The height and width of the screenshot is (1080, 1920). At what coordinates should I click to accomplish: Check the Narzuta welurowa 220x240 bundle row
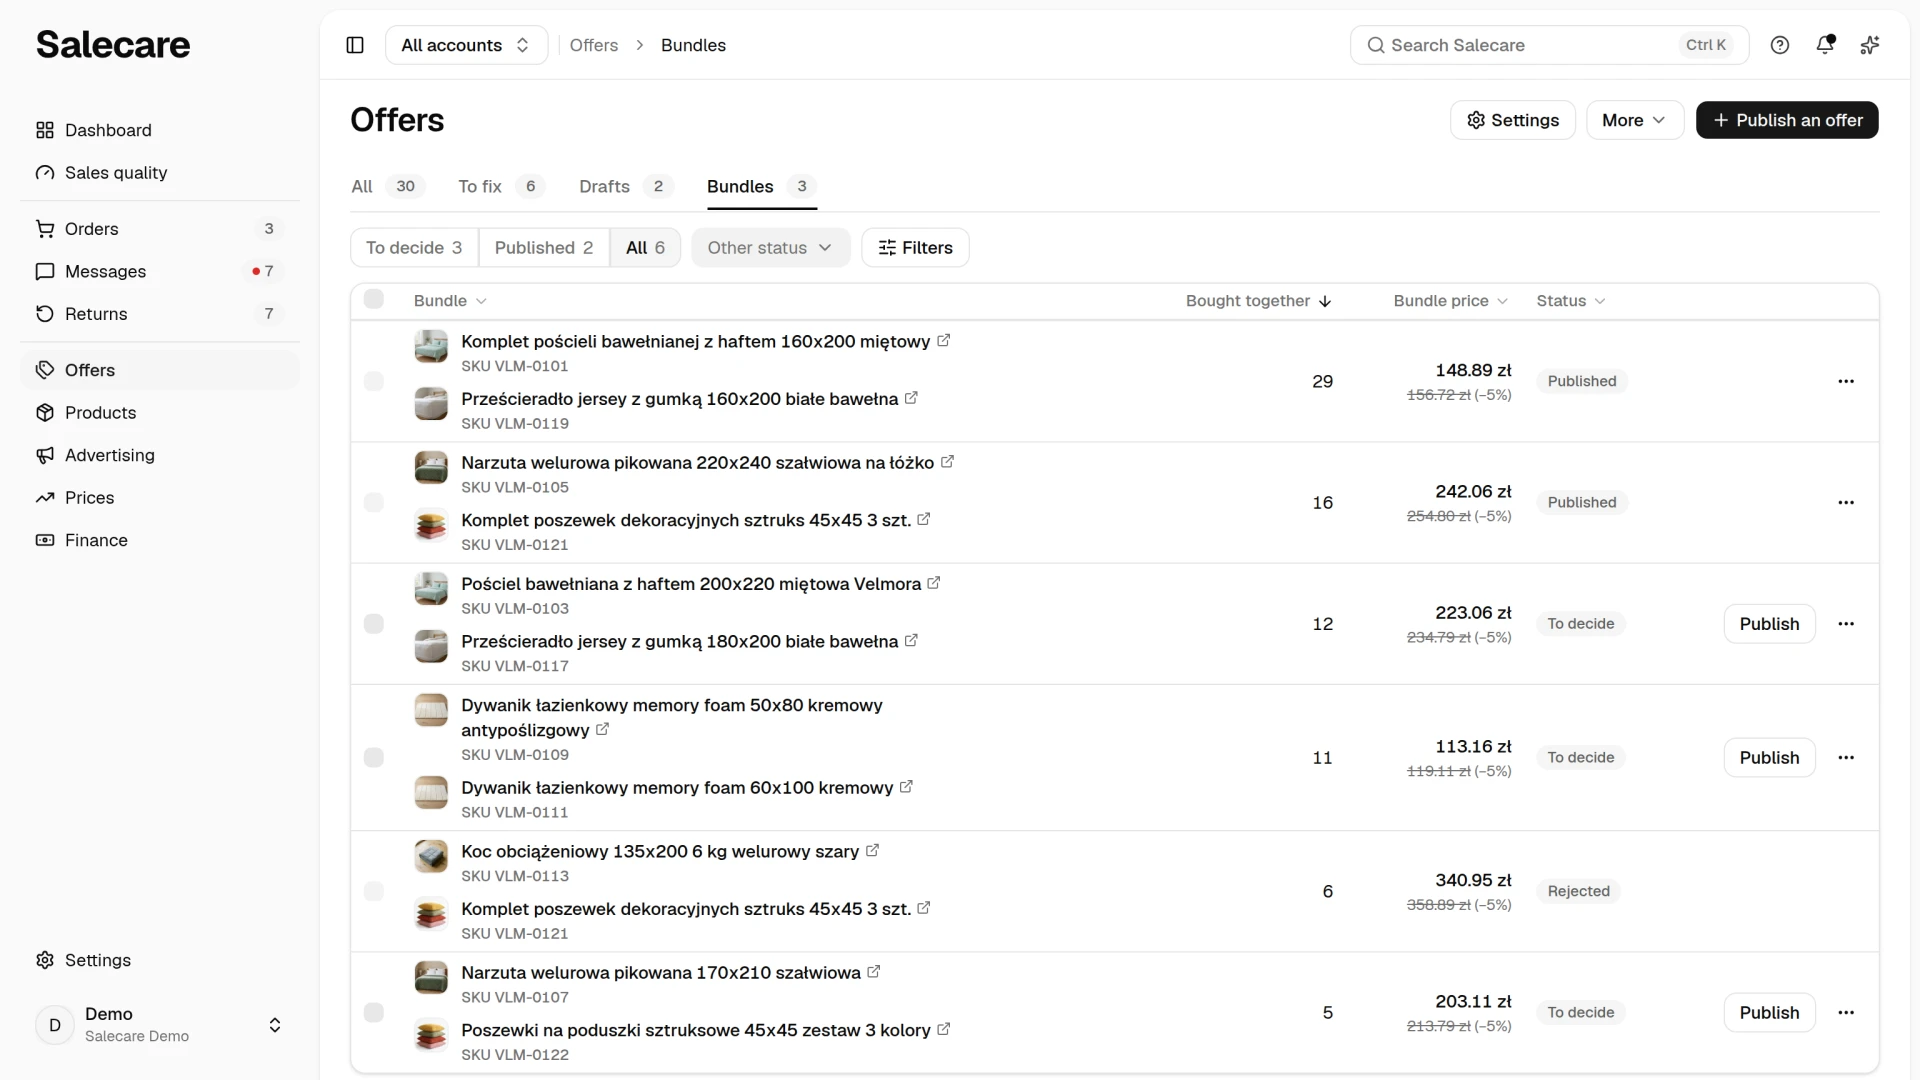(x=374, y=502)
